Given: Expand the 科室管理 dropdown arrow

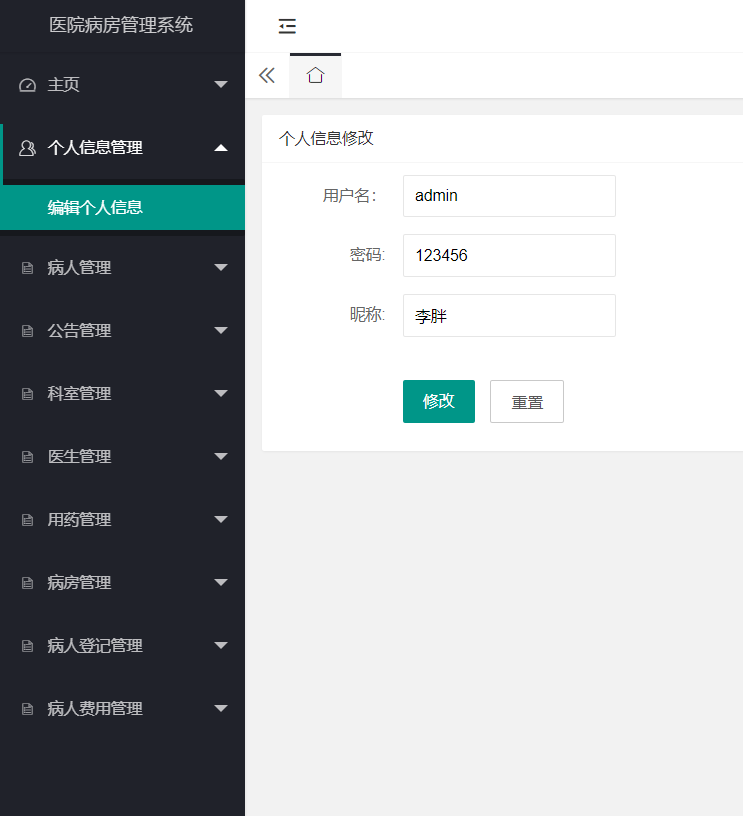Looking at the screenshot, I should point(221,393).
